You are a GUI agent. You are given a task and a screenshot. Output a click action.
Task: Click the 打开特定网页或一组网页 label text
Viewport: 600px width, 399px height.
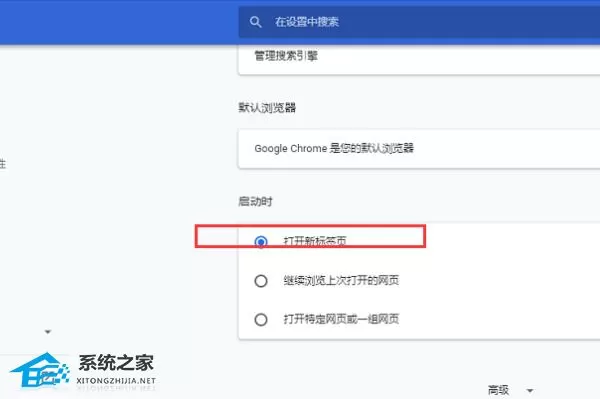[x=341, y=319]
